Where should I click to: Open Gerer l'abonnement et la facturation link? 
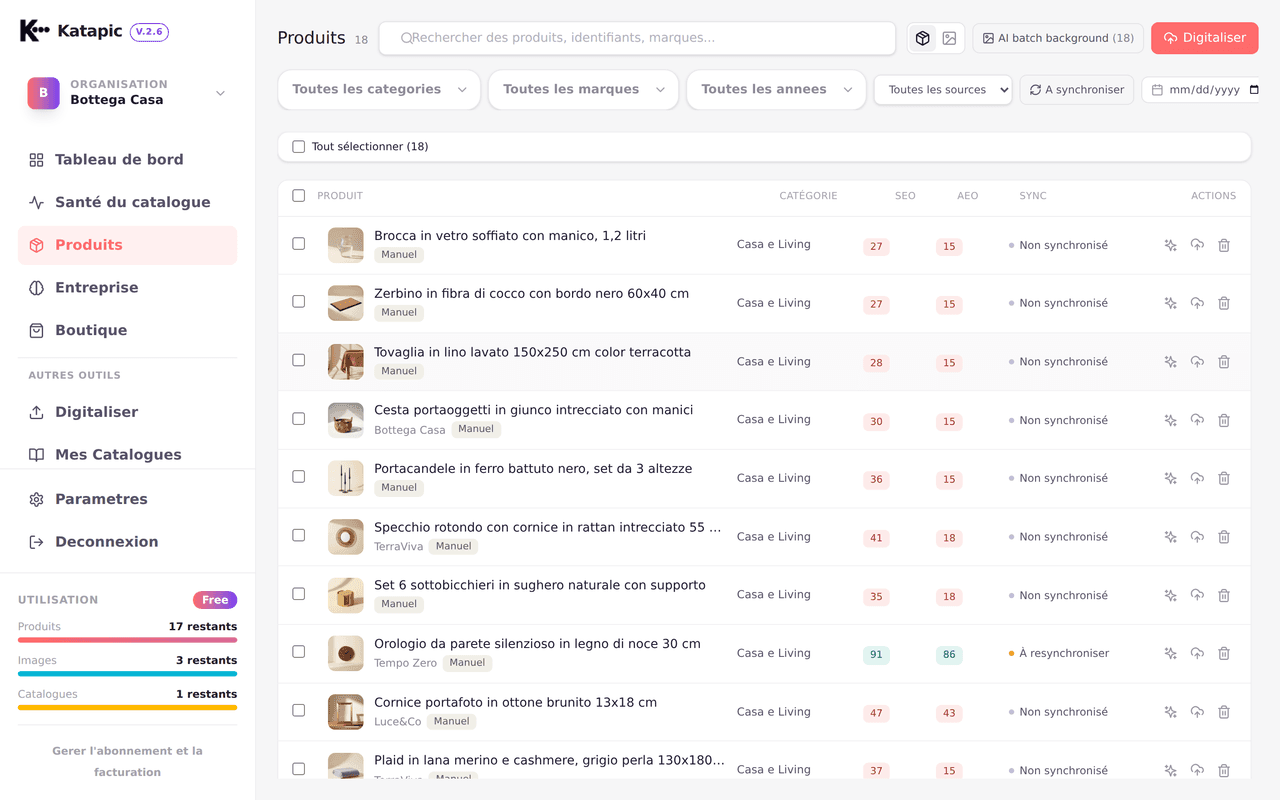coord(127,761)
